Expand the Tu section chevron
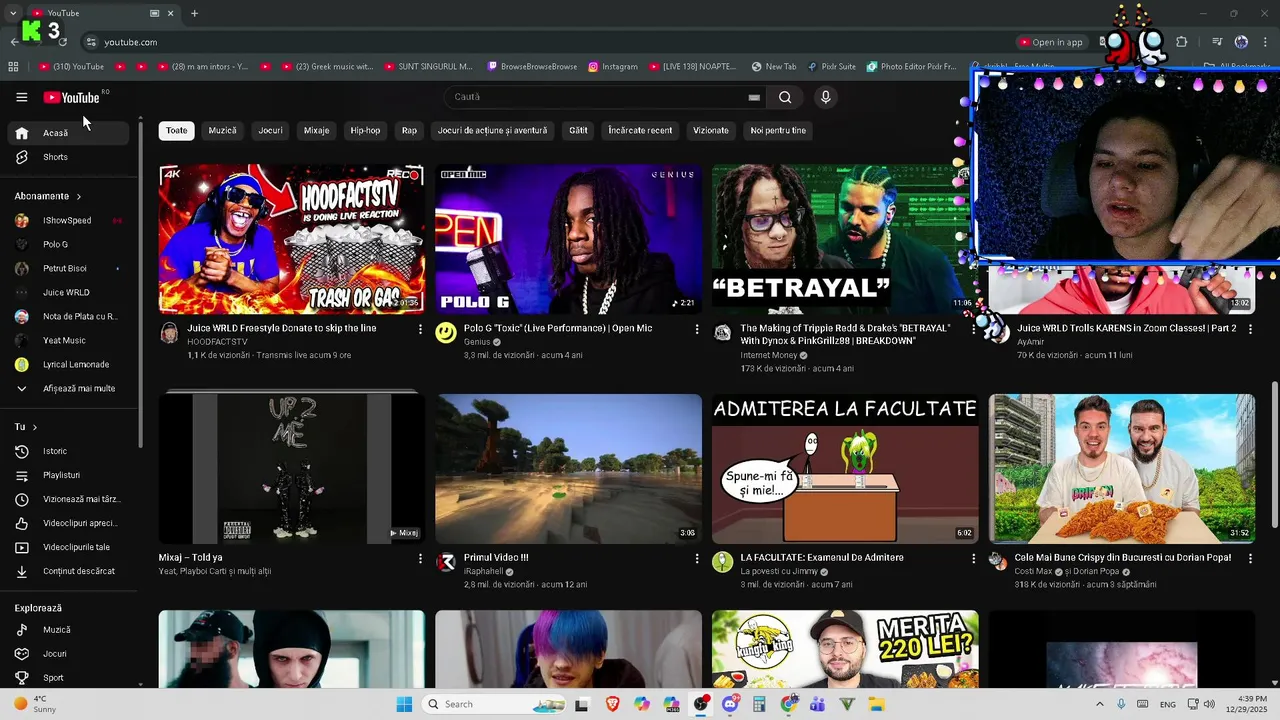Viewport: 1280px width, 720px height. pos(35,427)
